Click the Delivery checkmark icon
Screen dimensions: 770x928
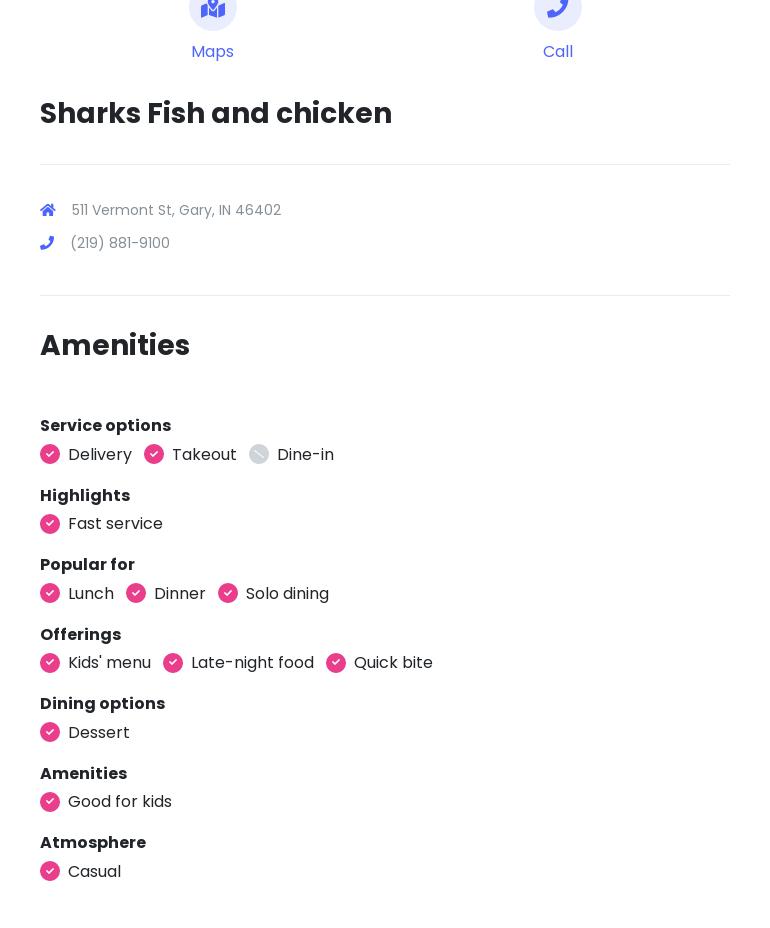coord(50,454)
